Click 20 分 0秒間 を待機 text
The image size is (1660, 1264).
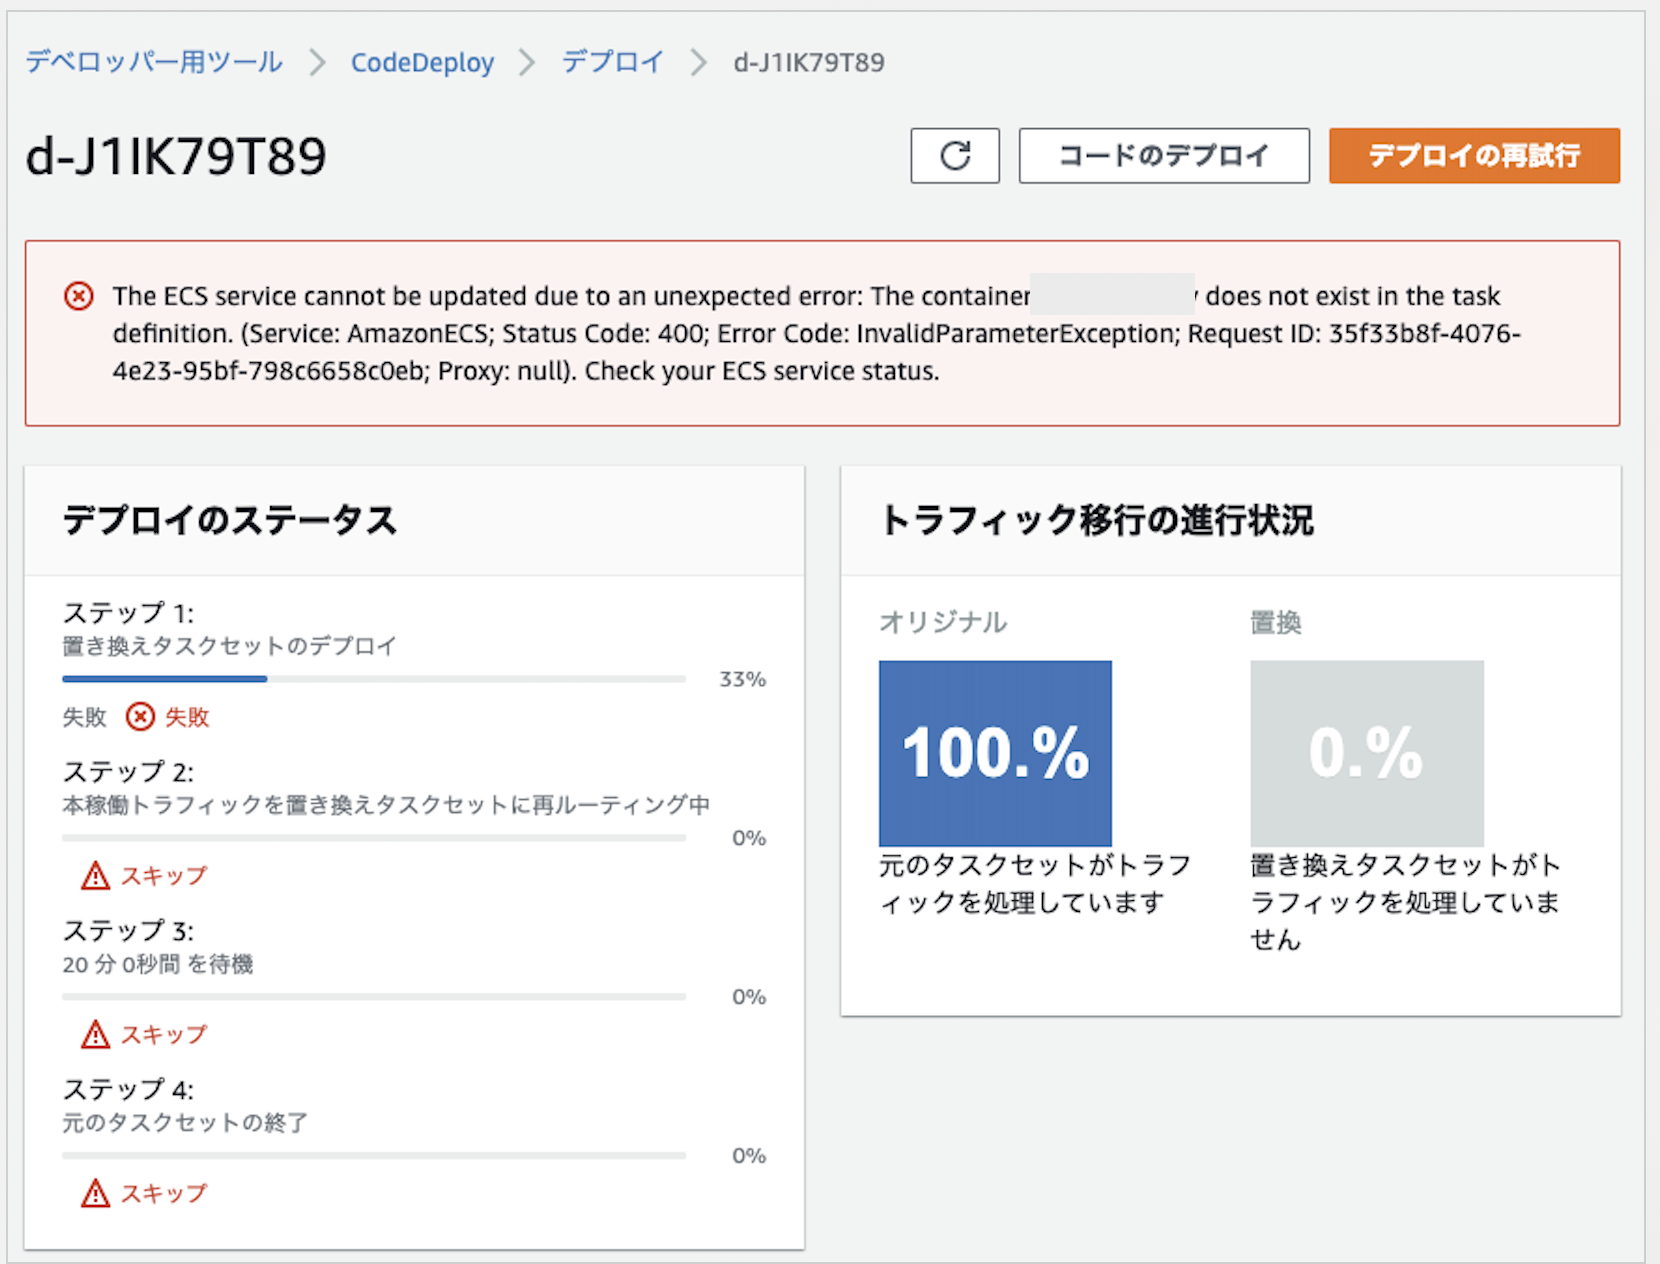(157, 964)
